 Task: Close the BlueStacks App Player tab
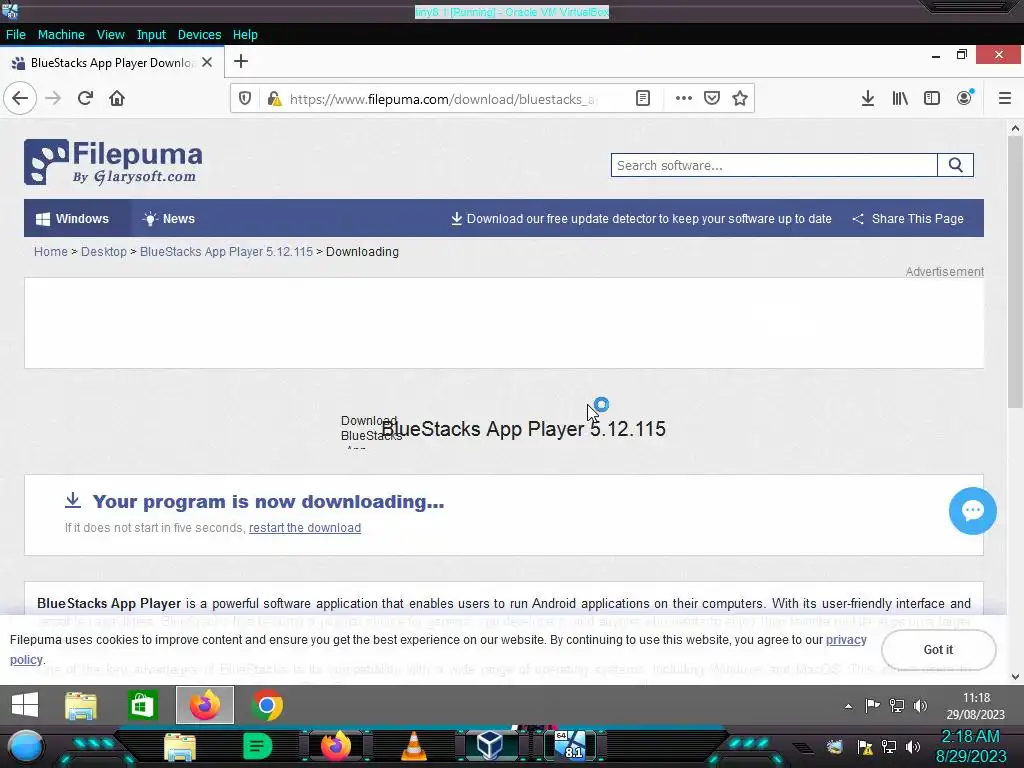coord(207,62)
